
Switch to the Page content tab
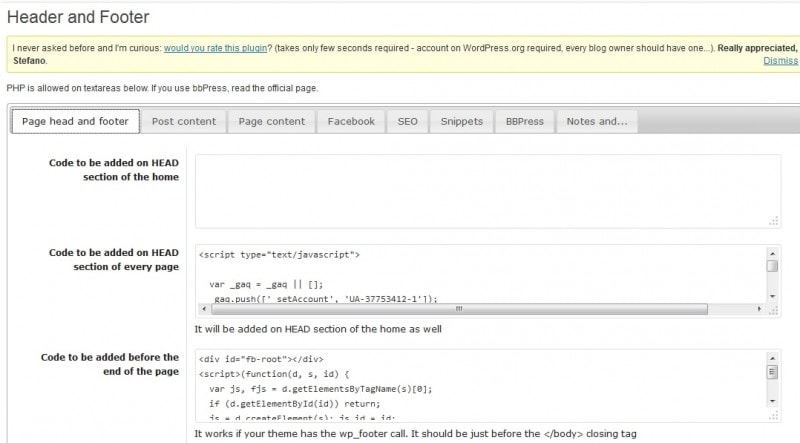pyautogui.click(x=271, y=122)
